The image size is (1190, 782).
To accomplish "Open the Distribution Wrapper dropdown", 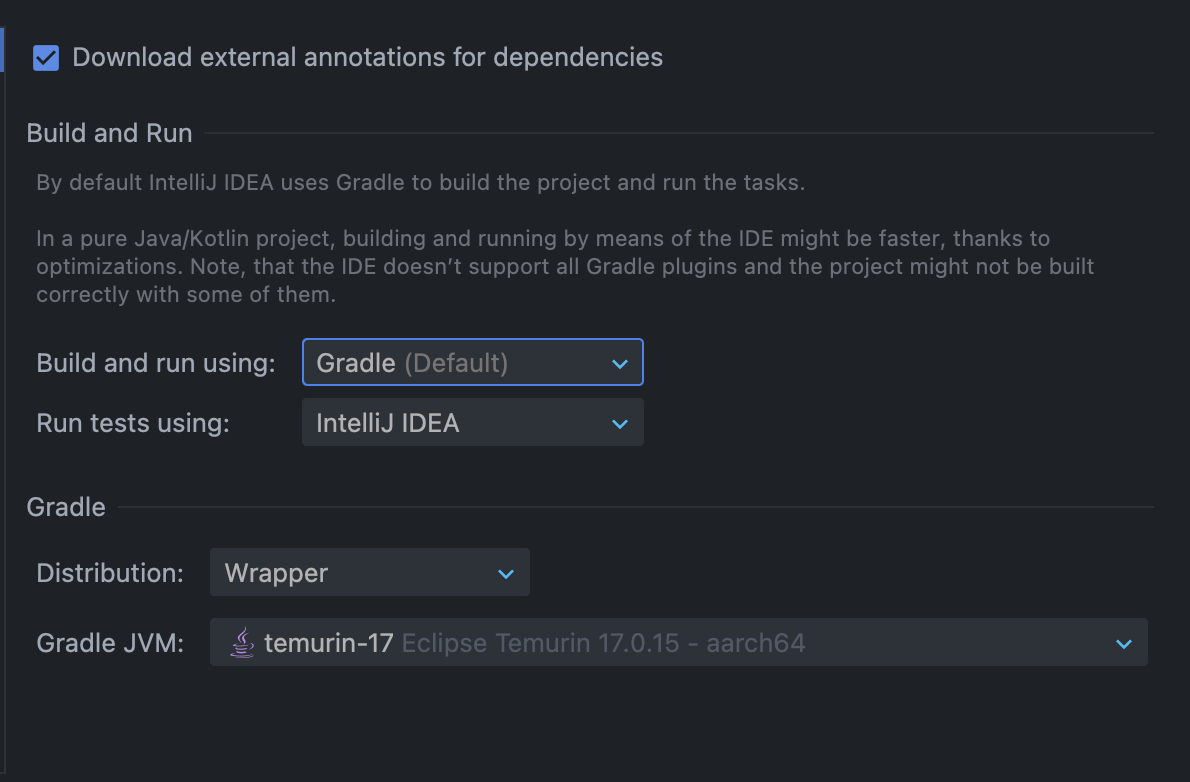I will click(x=355, y=573).
